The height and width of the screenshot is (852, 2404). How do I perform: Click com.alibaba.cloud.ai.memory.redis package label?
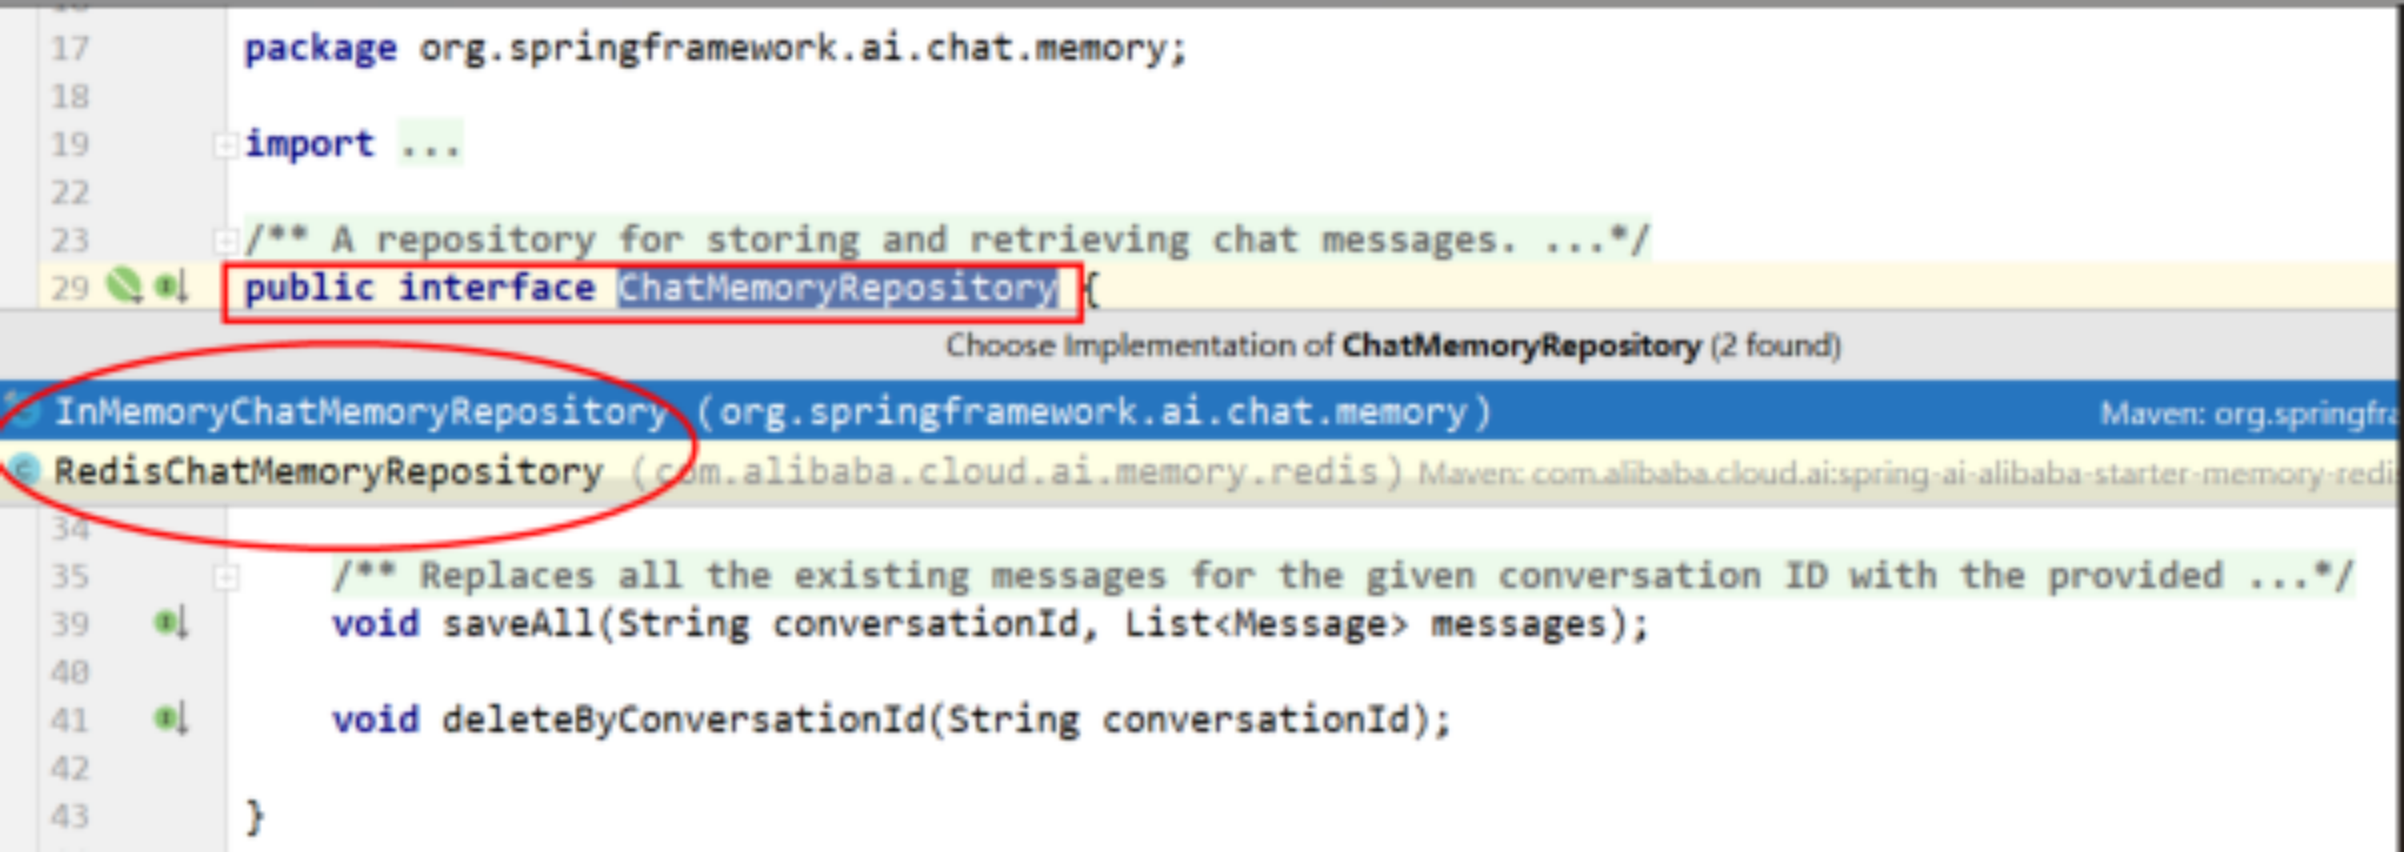point(1018,471)
